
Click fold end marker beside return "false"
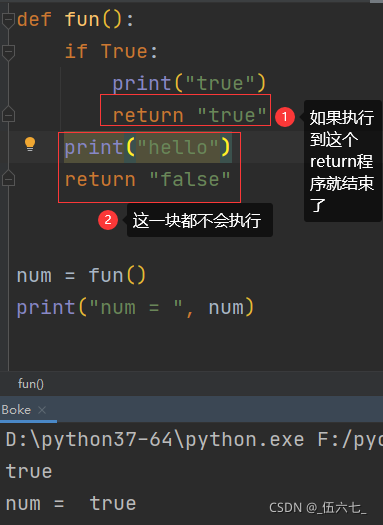8,178
